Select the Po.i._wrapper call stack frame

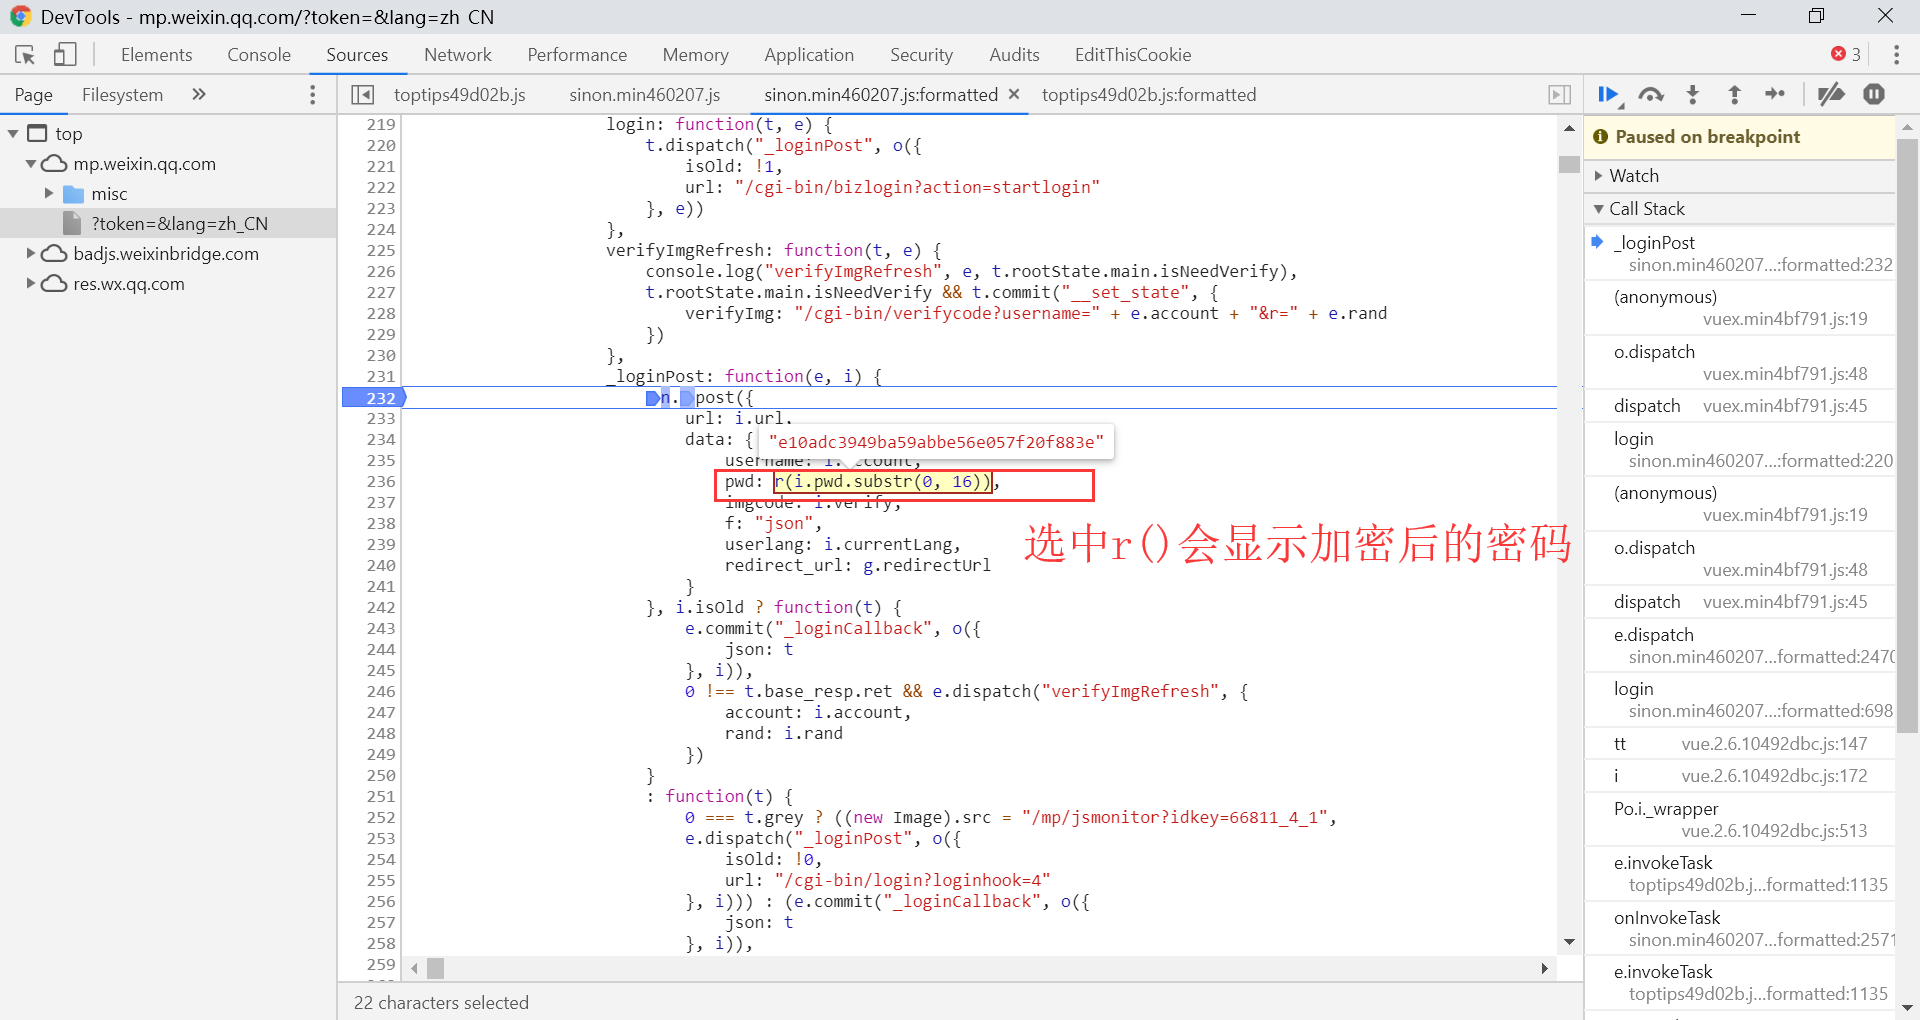pyautogui.click(x=1740, y=820)
